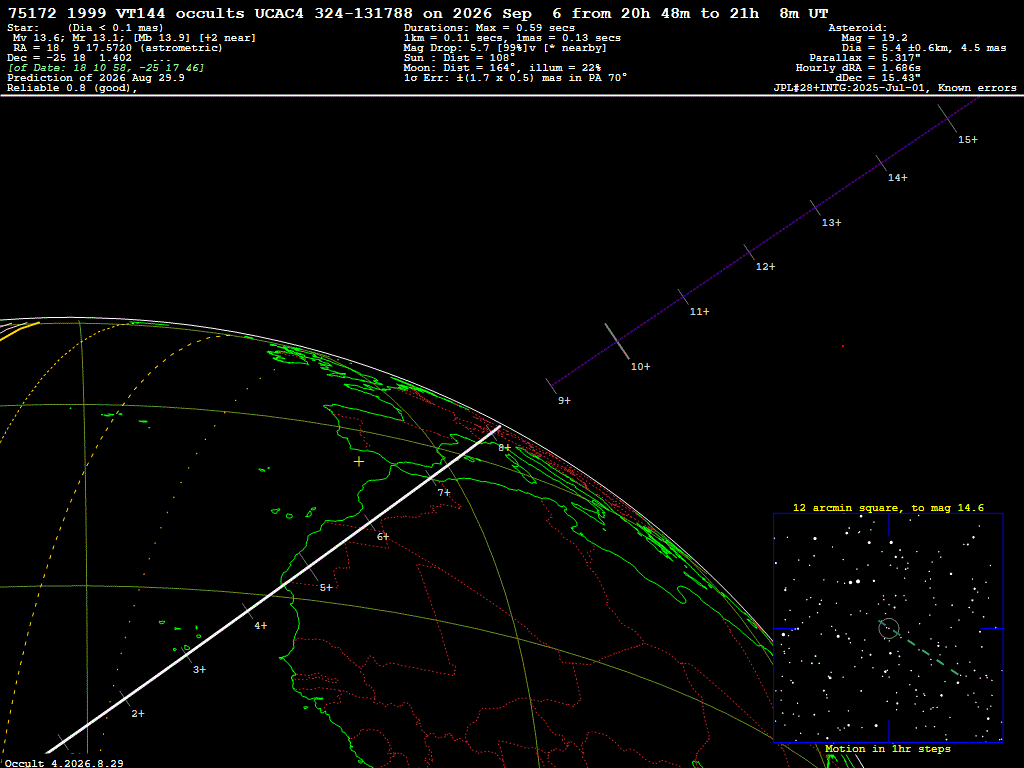
Task: Click the 'Occult 4.2026.8.29' version text
Action: click(64, 763)
